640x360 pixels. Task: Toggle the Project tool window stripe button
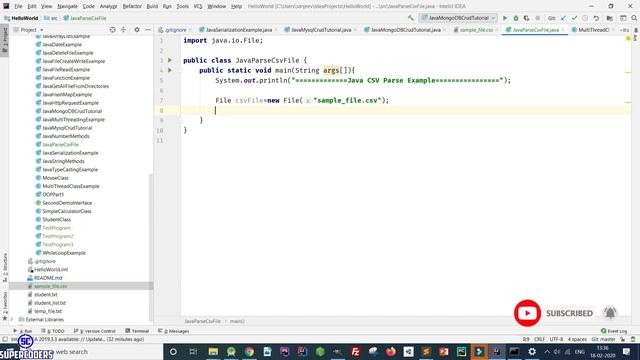(4, 40)
